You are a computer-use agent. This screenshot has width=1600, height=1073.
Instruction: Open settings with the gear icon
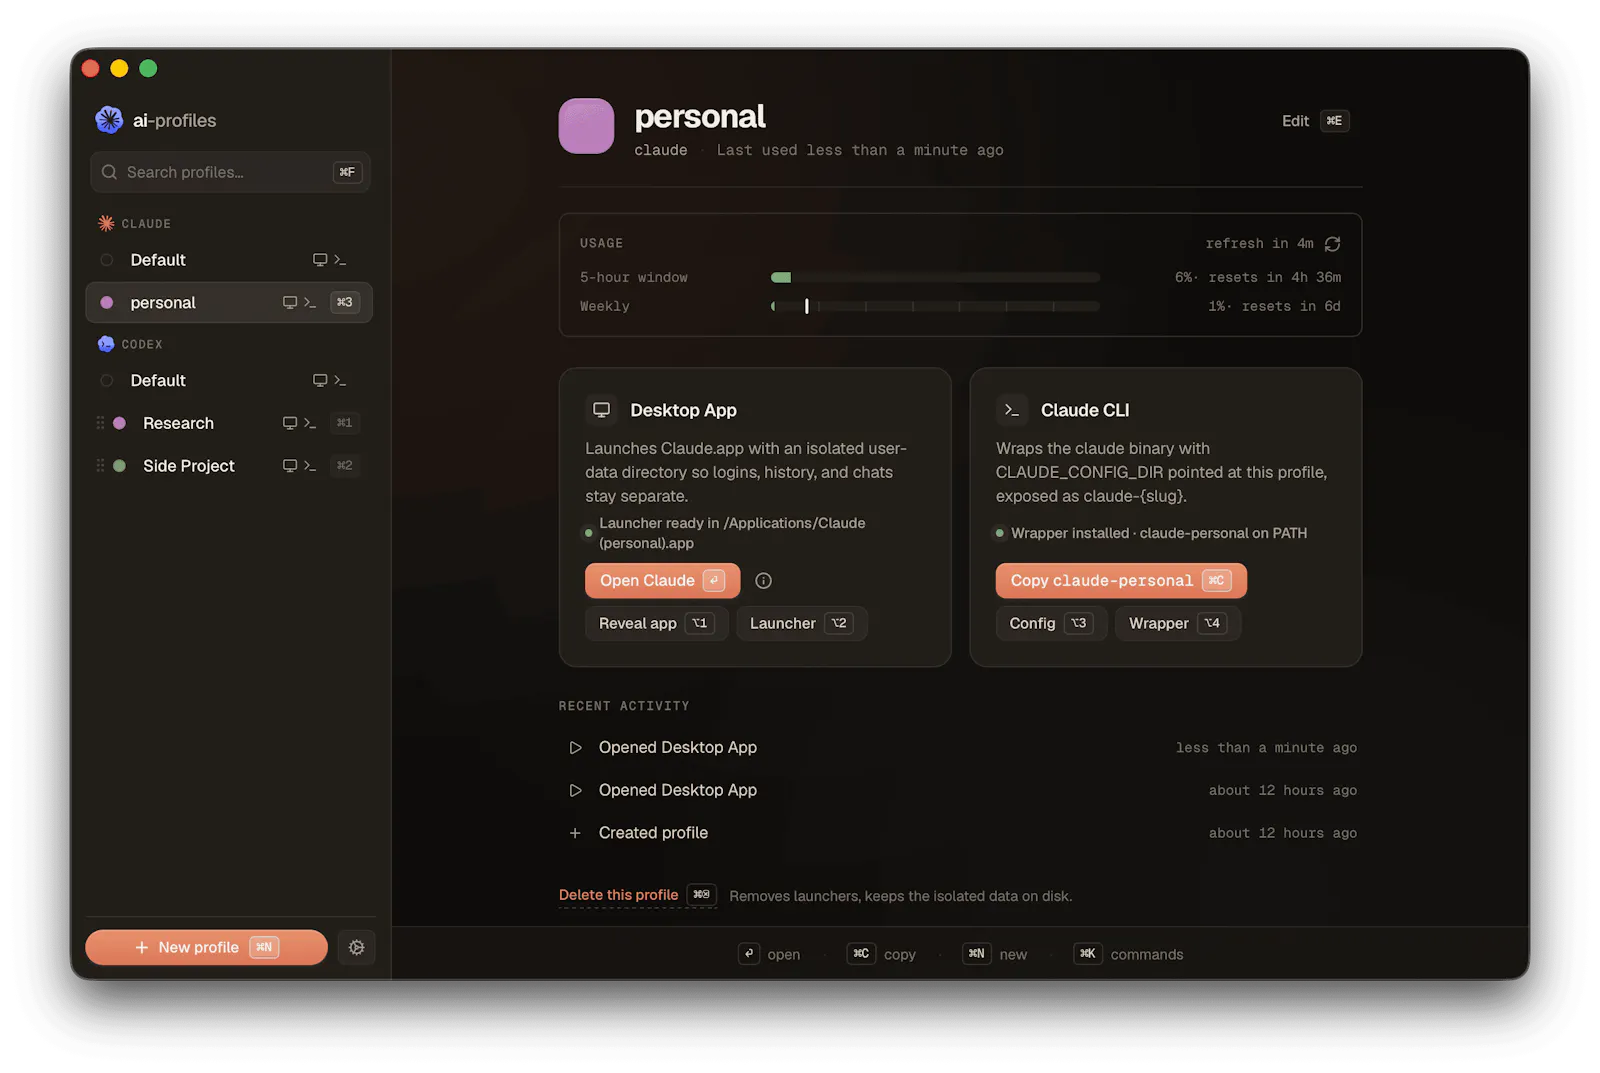[x=356, y=947]
